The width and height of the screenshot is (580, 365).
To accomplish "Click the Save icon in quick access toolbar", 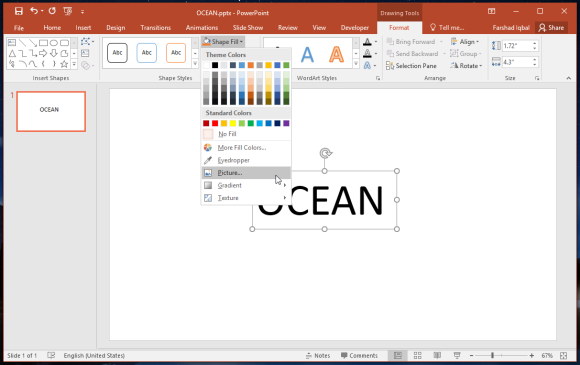I will (18, 11).
